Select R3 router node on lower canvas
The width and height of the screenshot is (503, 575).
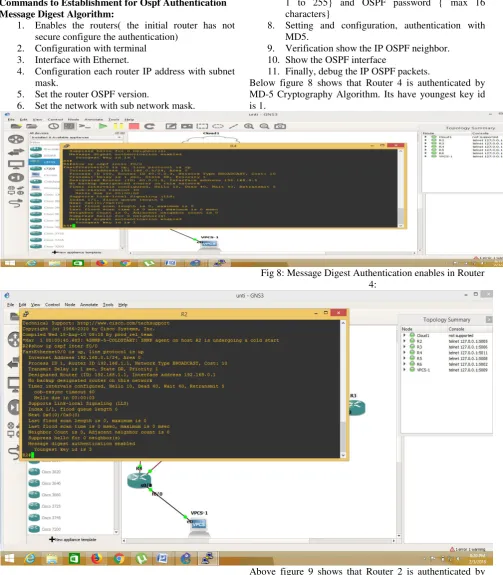point(356,407)
